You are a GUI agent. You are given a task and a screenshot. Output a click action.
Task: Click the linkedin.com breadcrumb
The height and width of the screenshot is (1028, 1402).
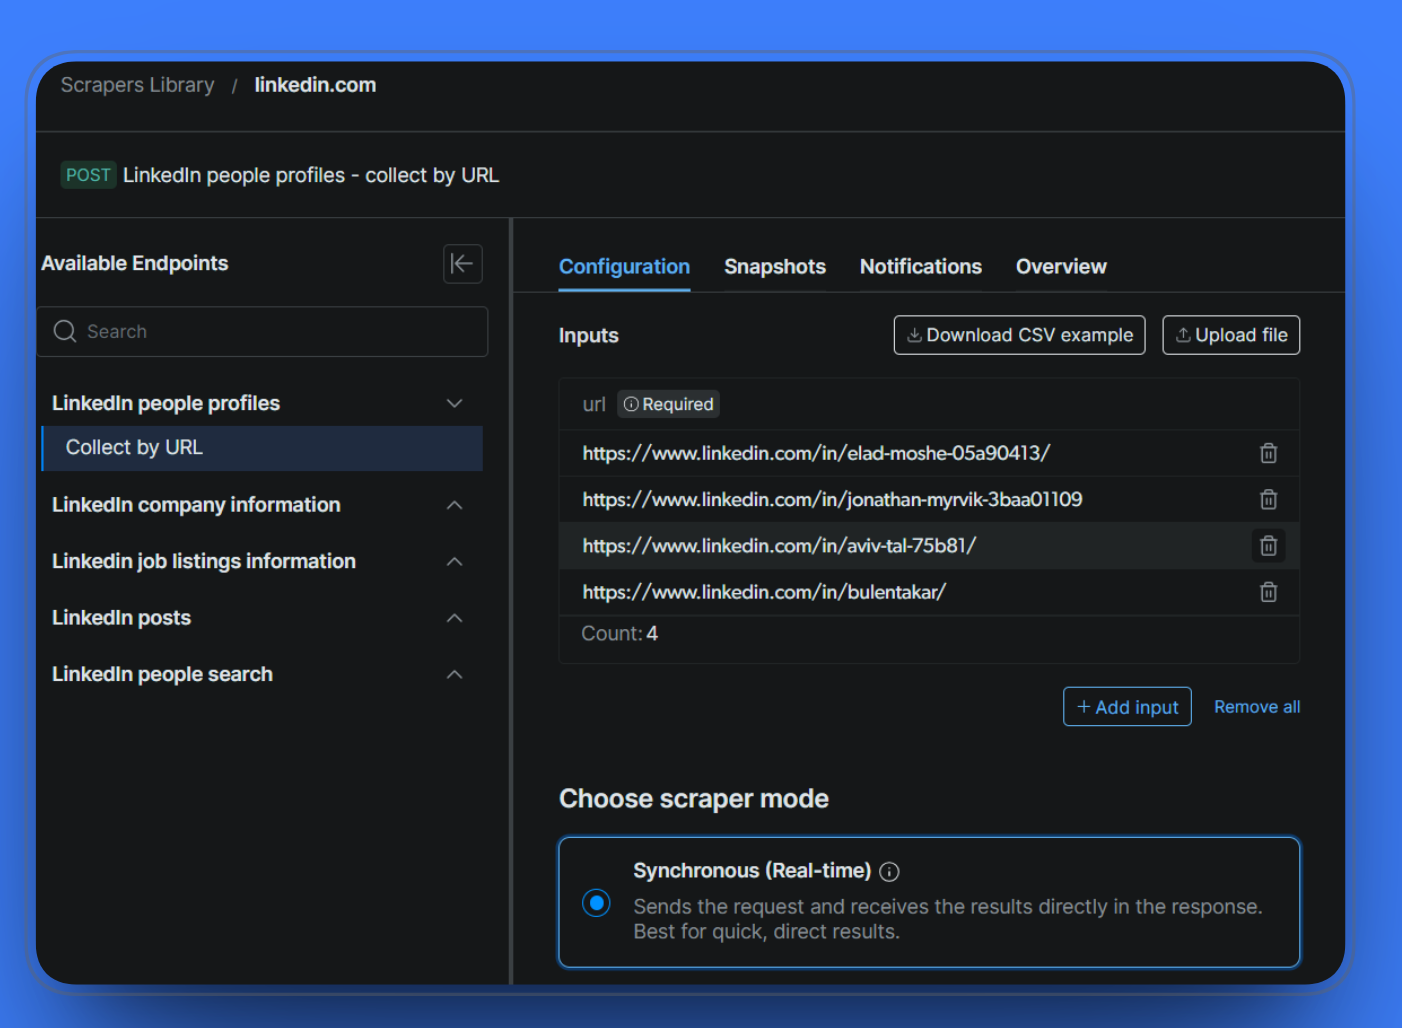pyautogui.click(x=315, y=85)
